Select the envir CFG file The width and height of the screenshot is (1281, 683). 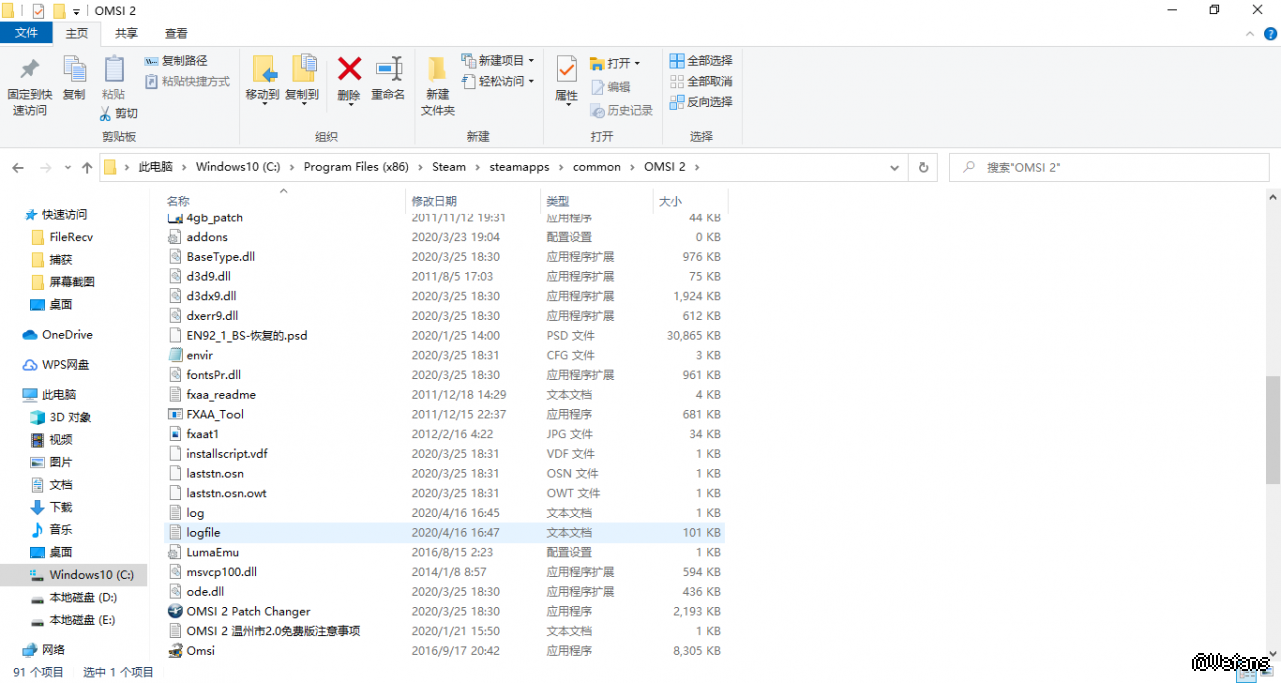(443, 355)
